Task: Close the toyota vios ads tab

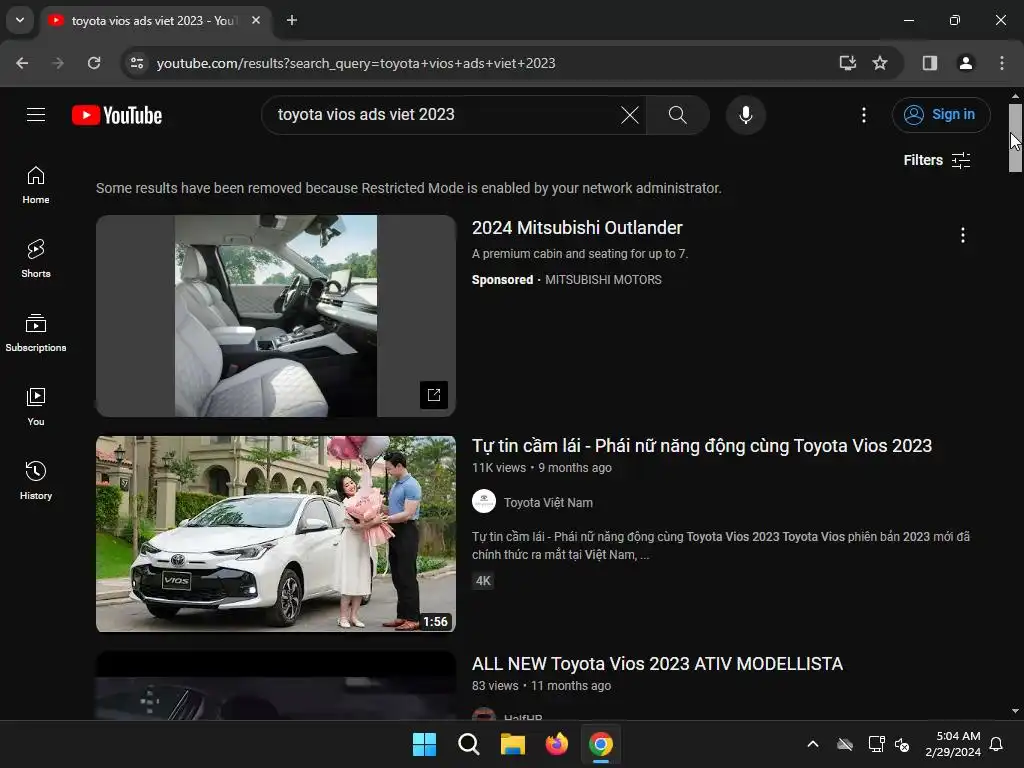Action: [256, 20]
